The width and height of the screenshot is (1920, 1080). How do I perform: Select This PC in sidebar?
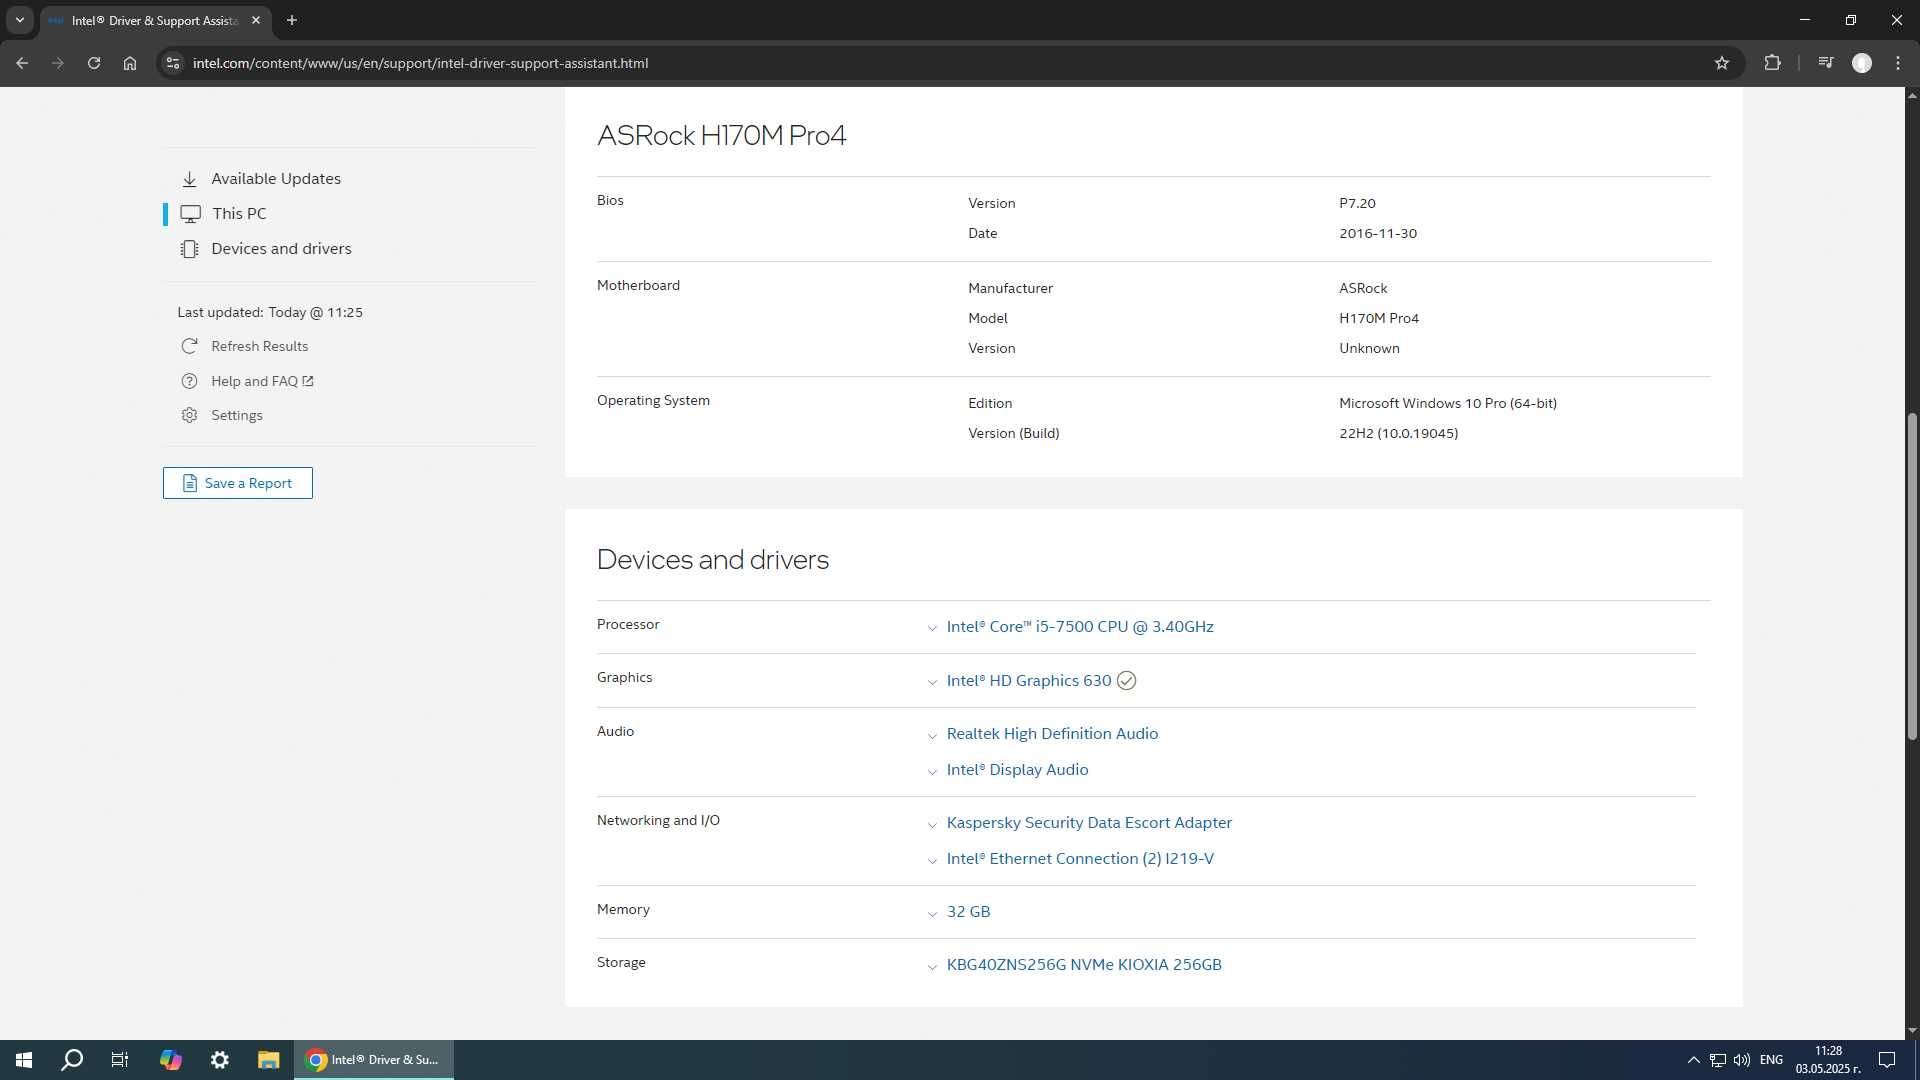point(239,213)
